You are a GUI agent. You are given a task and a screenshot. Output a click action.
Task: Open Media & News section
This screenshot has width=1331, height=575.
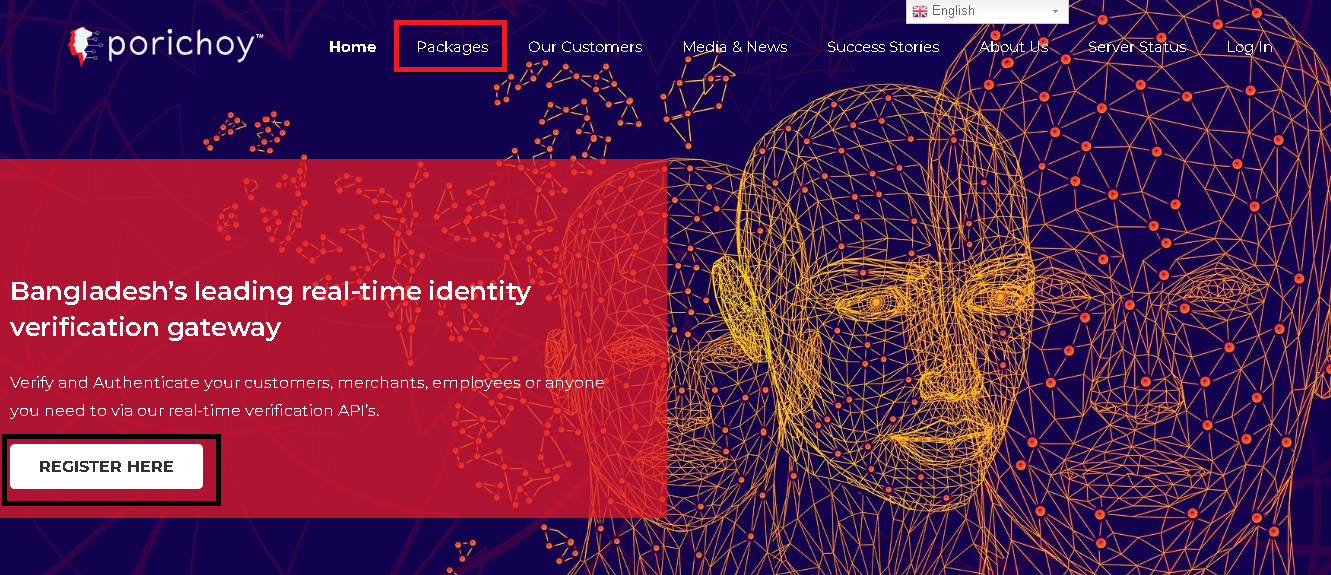tap(734, 47)
